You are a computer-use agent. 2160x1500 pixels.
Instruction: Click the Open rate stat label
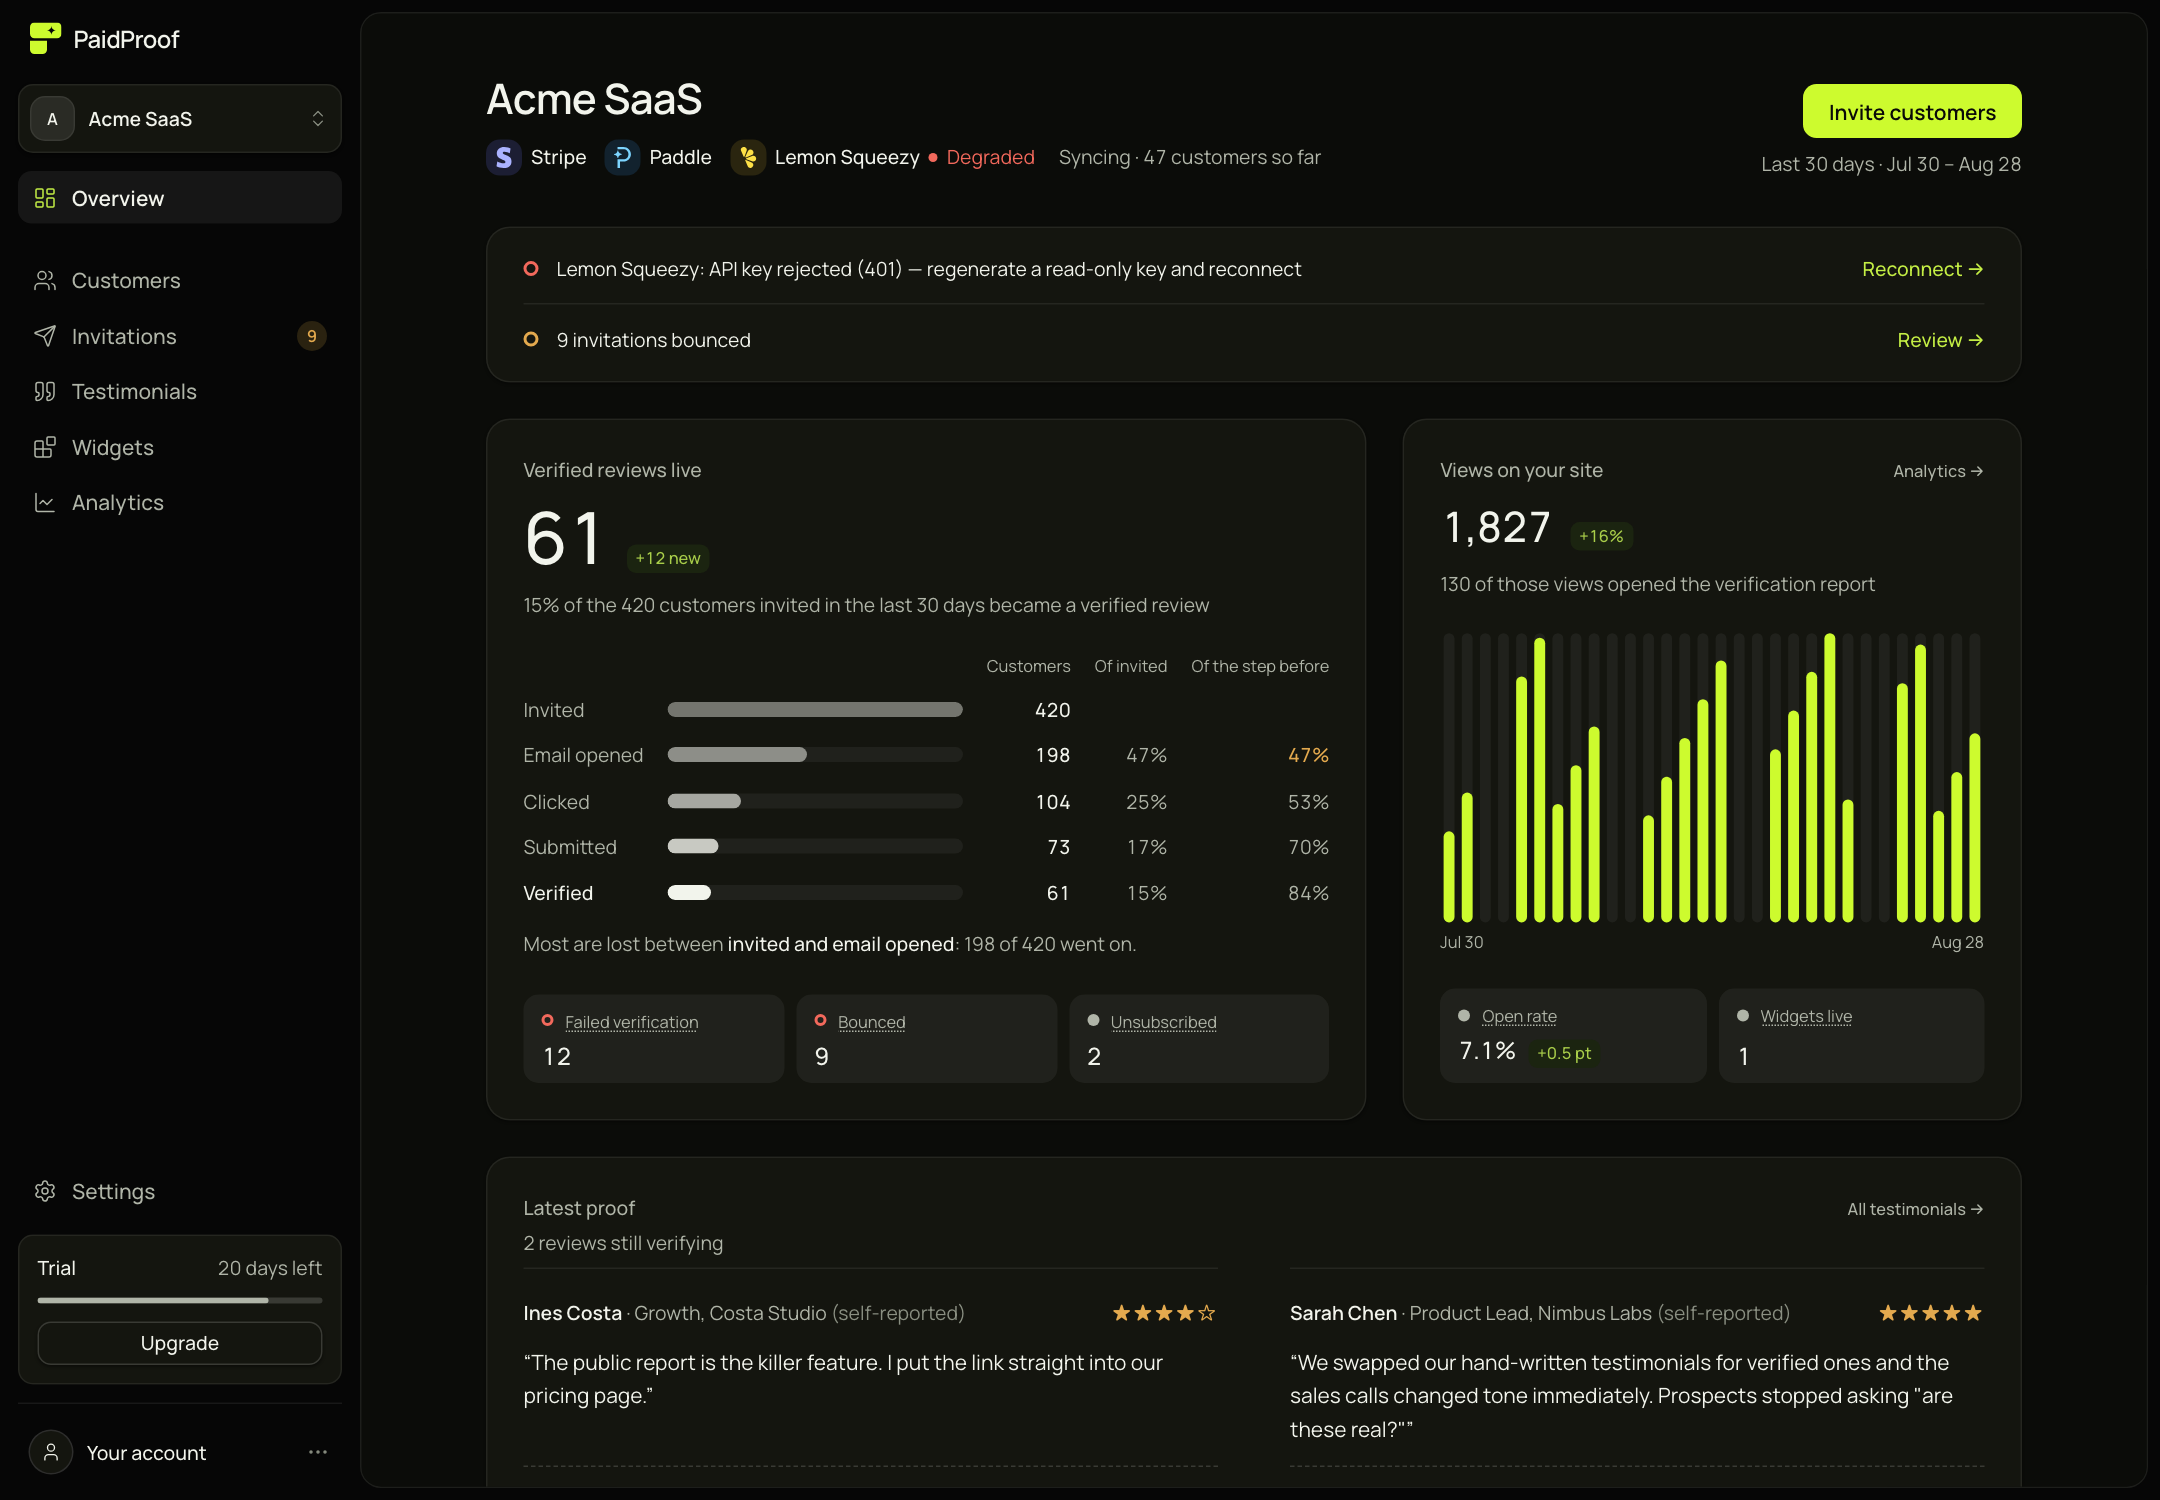pyautogui.click(x=1519, y=1016)
